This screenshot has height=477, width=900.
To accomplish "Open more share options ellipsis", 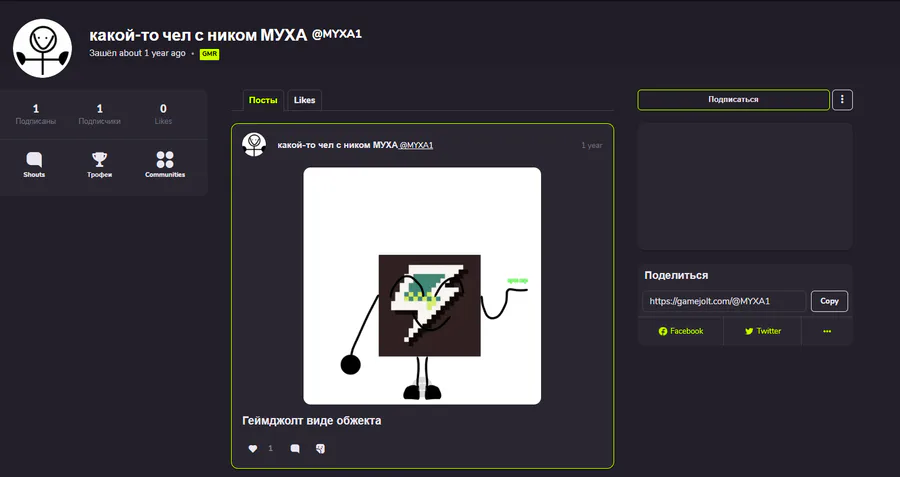I will [x=827, y=331].
